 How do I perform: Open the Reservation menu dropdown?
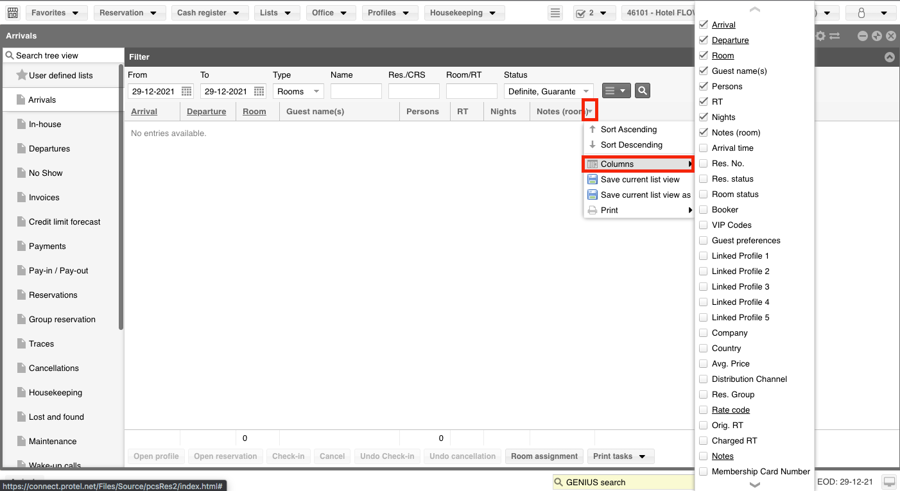[127, 13]
